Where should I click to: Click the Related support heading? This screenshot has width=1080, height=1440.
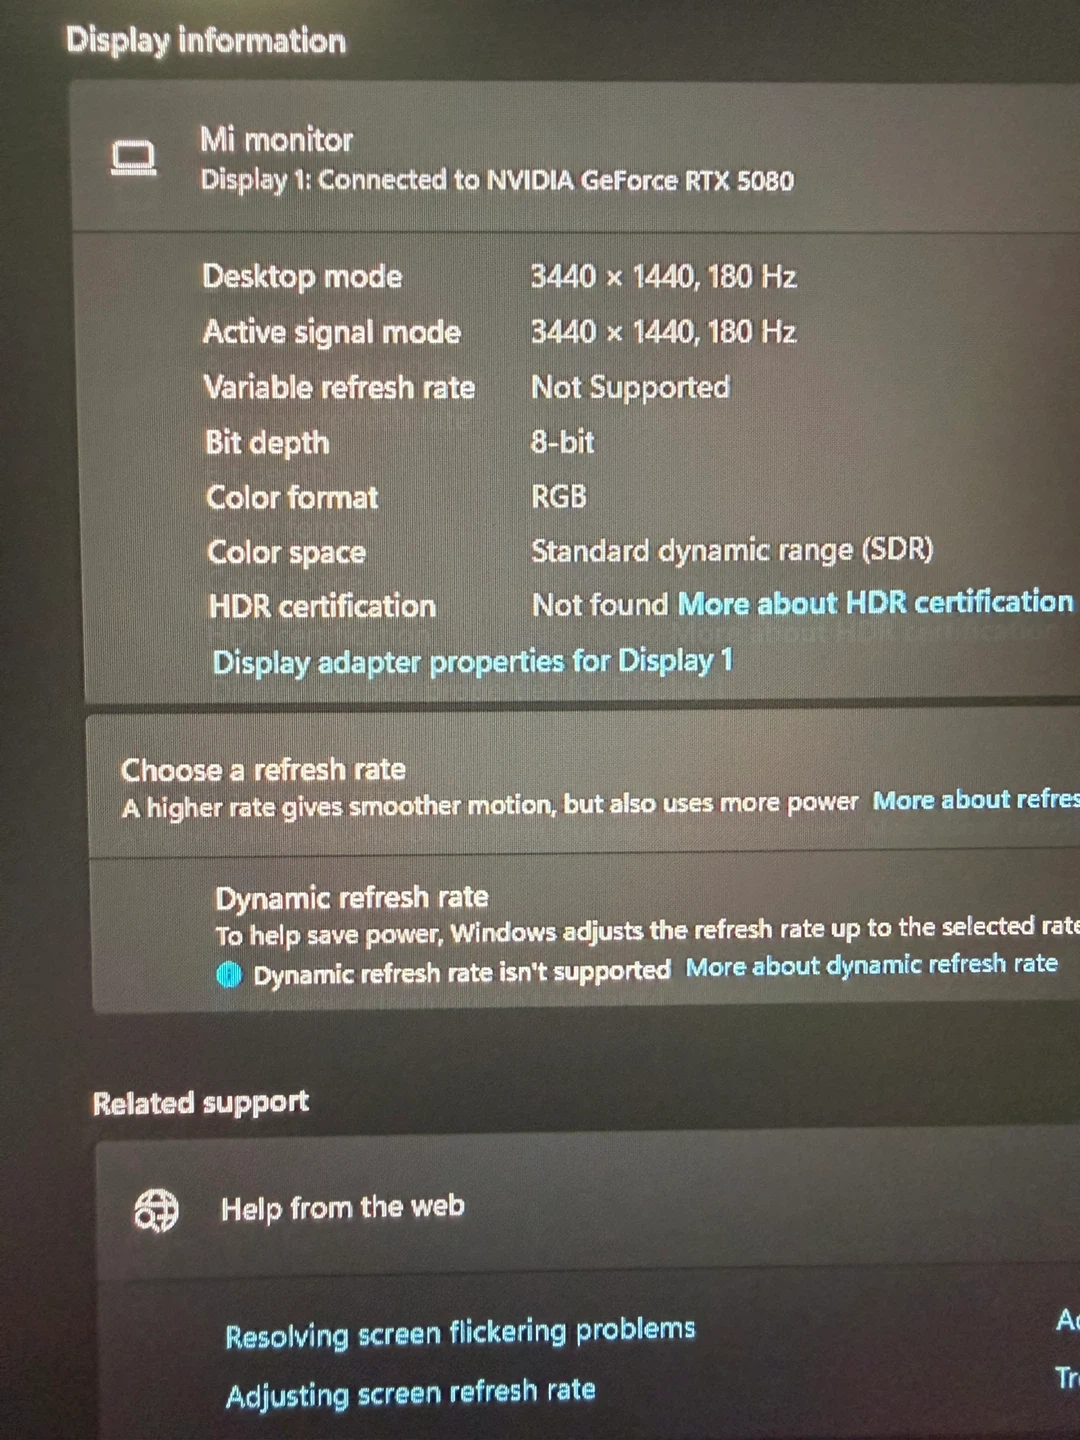pos(201,1102)
